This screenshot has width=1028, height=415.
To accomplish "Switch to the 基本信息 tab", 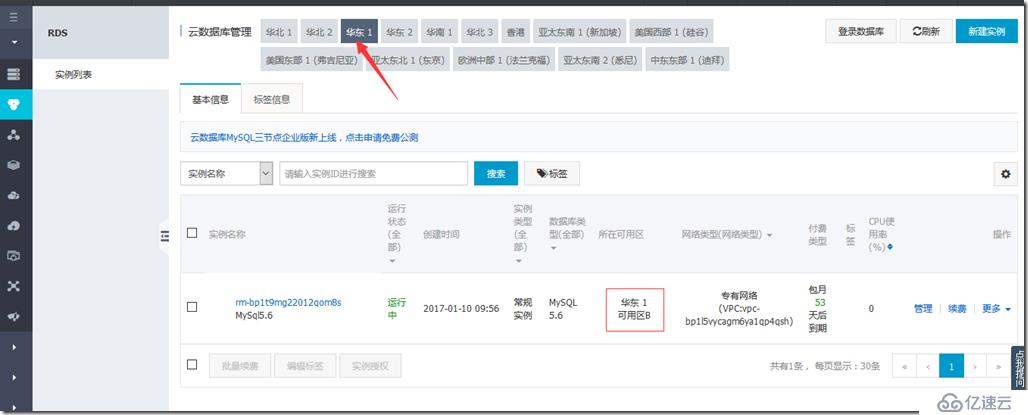I will point(210,100).
